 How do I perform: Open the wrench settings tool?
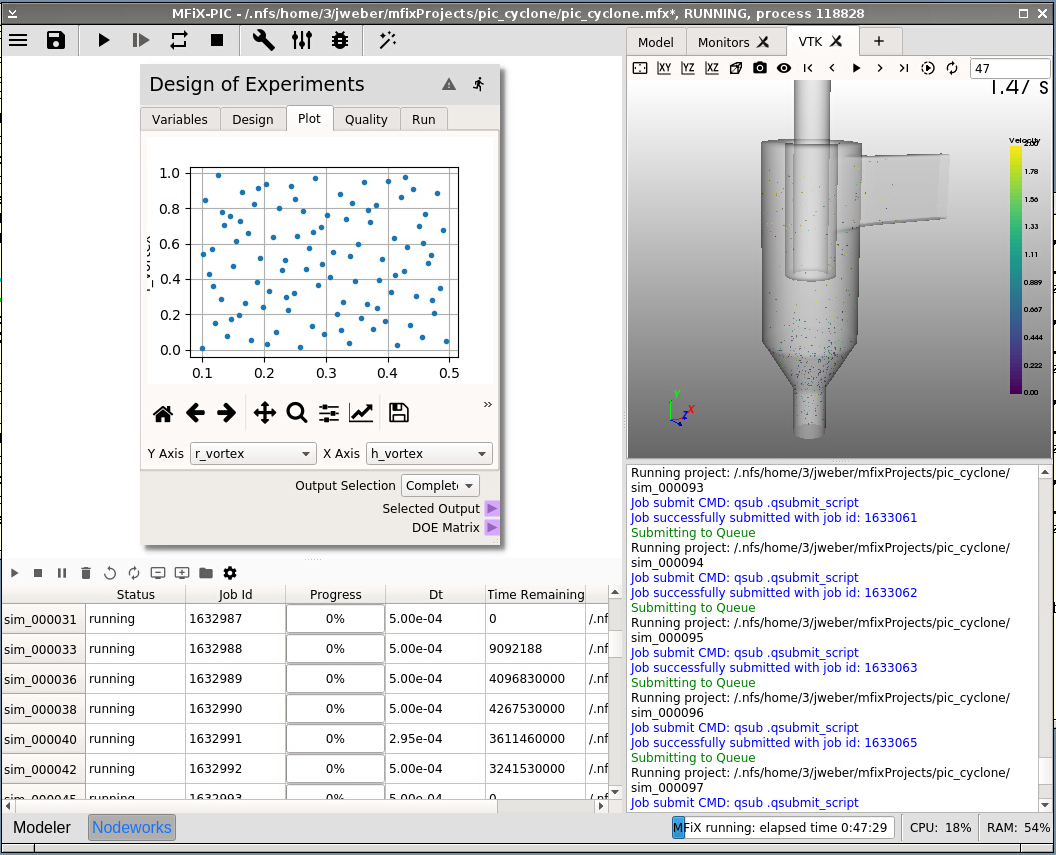pos(264,40)
